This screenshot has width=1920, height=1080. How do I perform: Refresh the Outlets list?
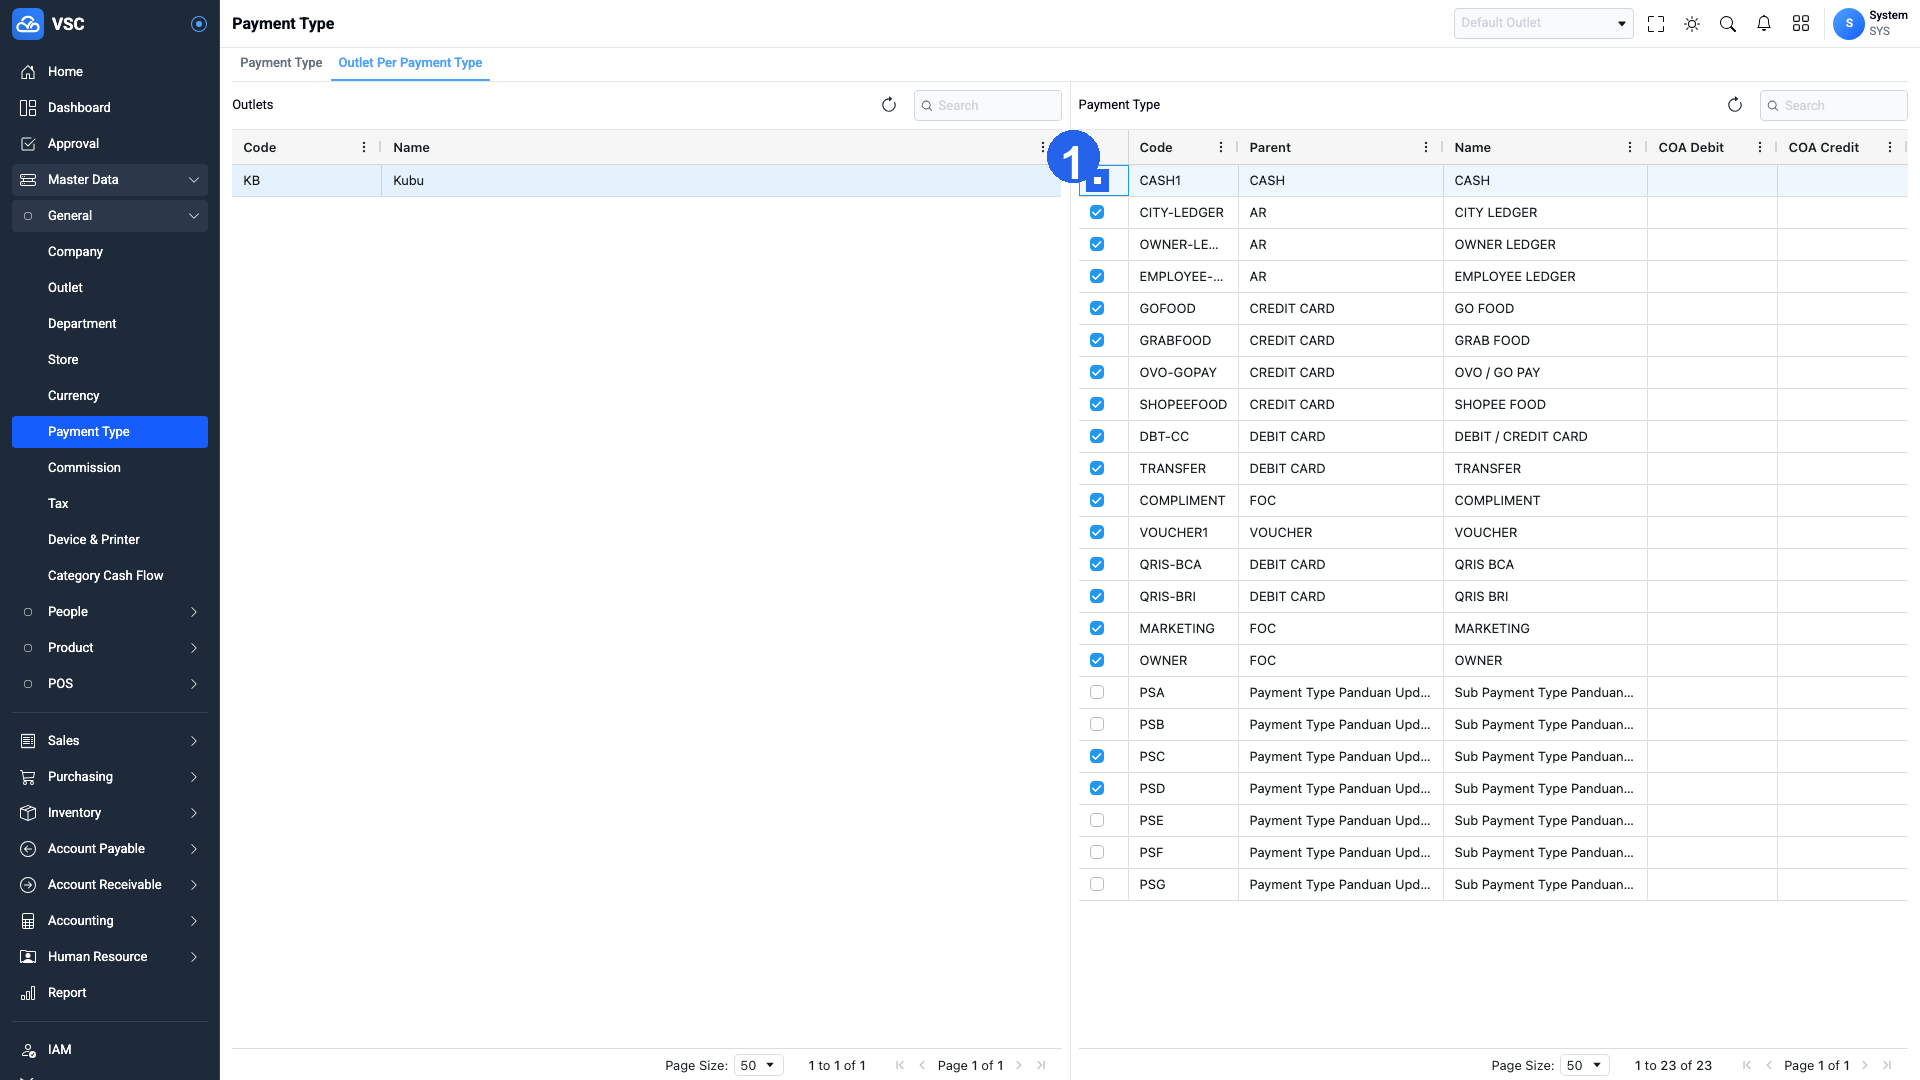(x=889, y=105)
